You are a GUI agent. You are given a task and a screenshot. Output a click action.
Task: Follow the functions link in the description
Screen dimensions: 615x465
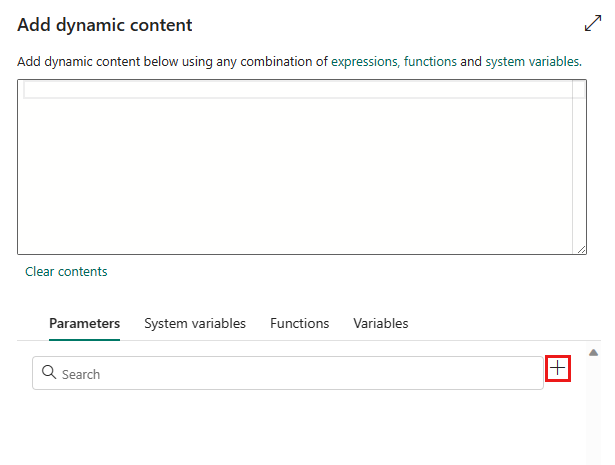click(430, 61)
